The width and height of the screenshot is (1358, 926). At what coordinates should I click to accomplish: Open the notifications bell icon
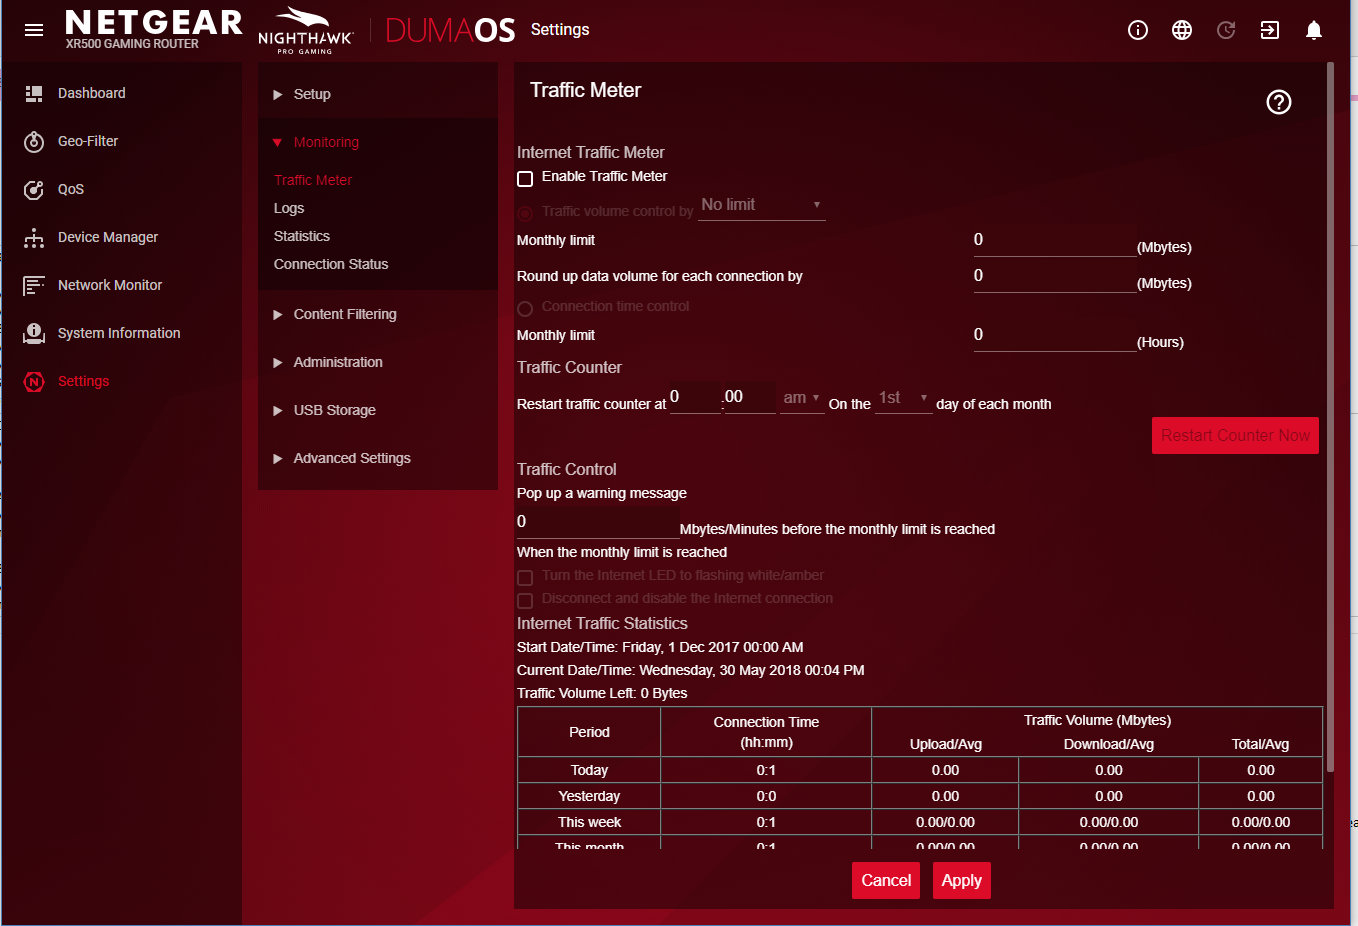(x=1313, y=30)
